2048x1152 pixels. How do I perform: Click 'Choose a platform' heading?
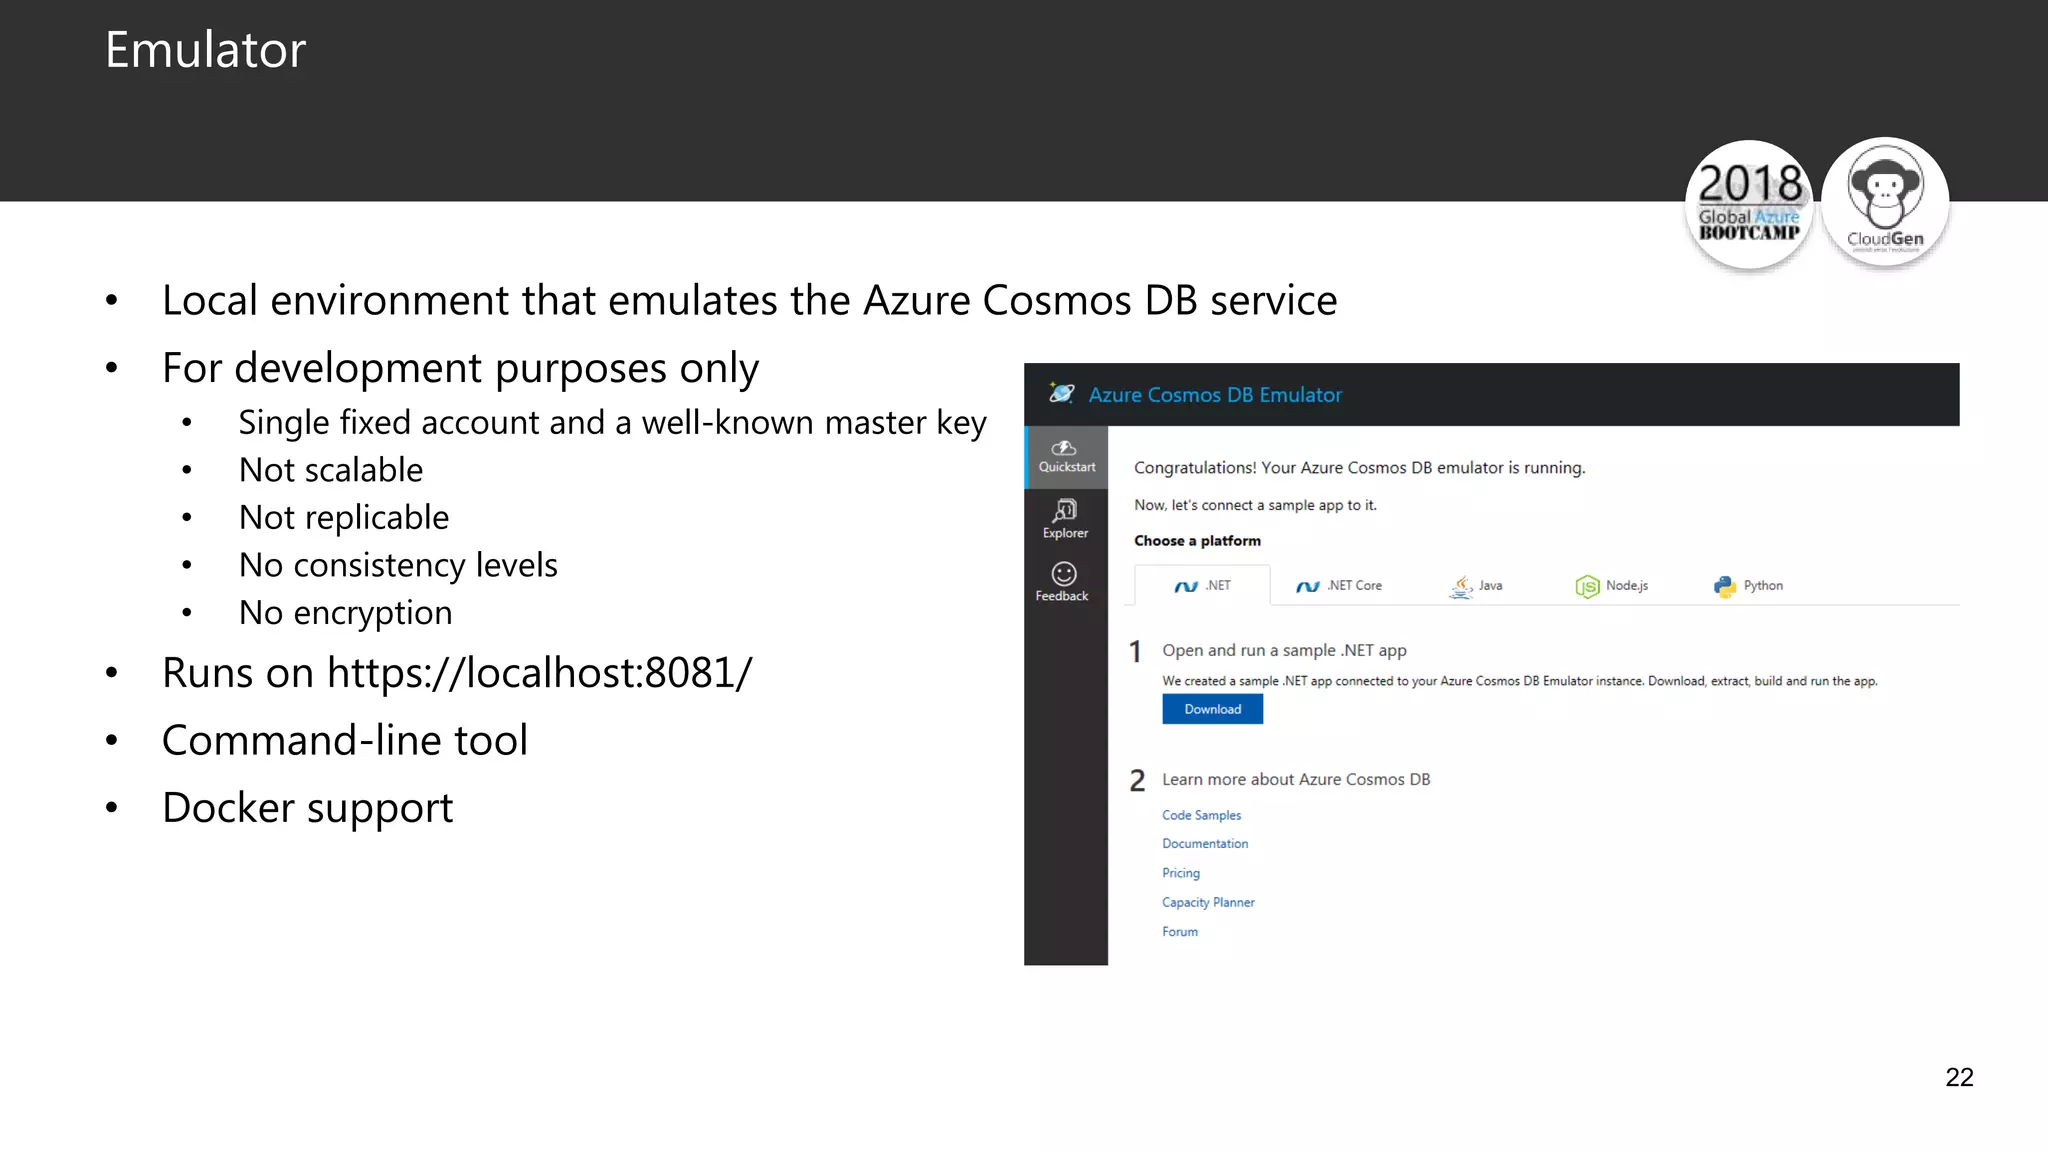click(x=1197, y=541)
